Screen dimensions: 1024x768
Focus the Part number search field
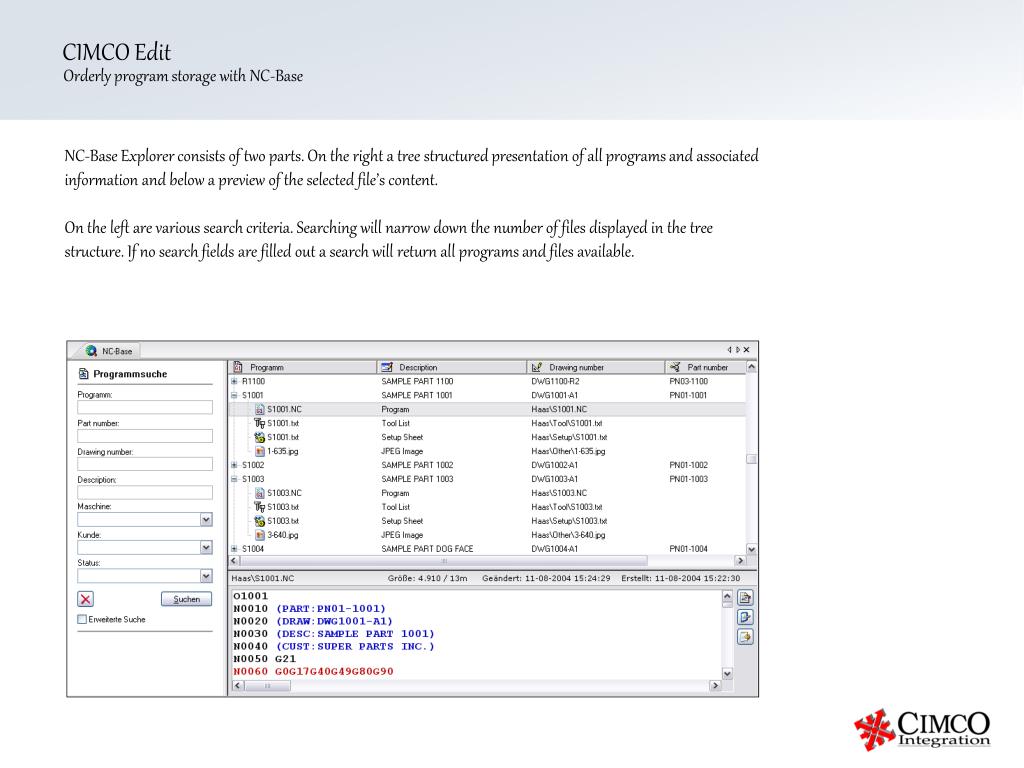click(x=145, y=436)
